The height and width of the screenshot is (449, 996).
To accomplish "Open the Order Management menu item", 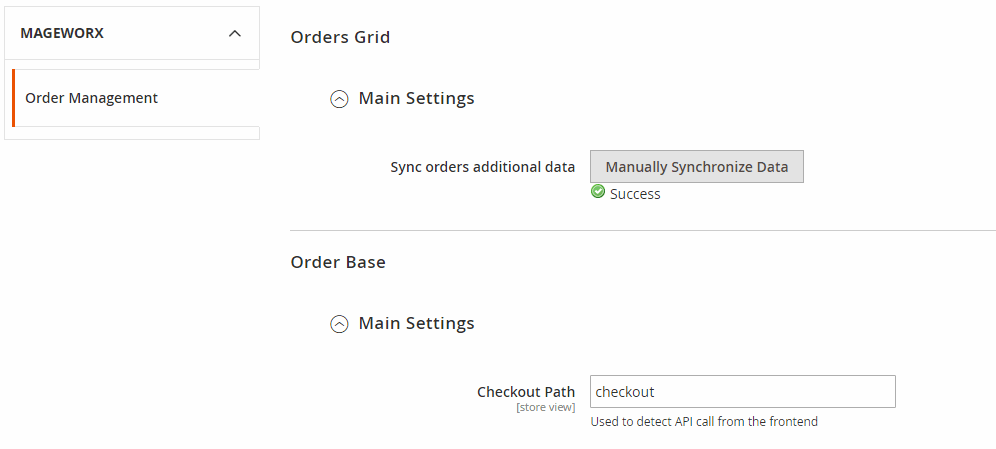I will [91, 98].
